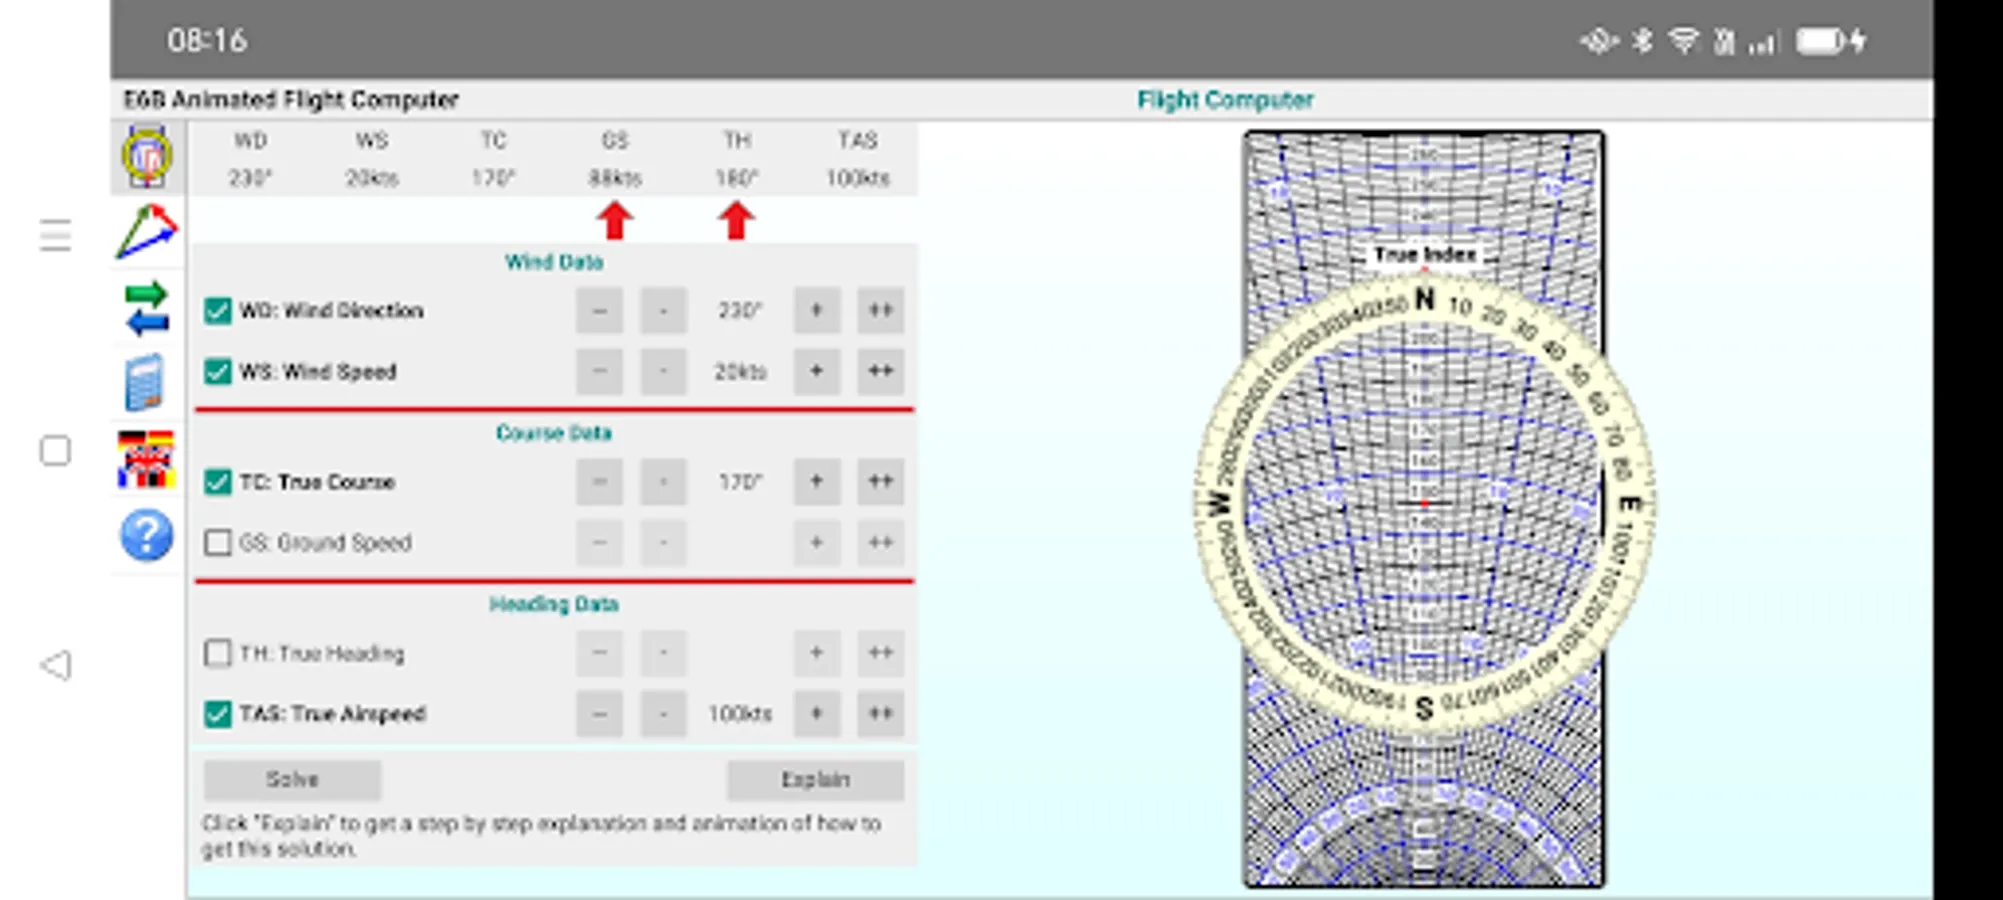The image size is (2003, 900).
Task: Click the N mark on compass rose
Action: (1425, 299)
